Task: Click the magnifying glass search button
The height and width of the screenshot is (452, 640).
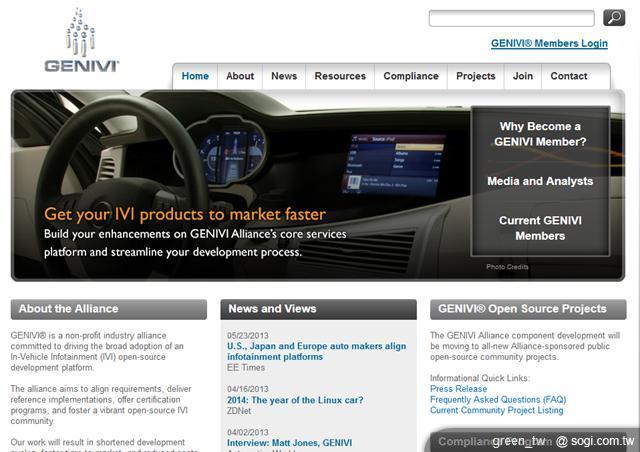Action: (x=614, y=18)
